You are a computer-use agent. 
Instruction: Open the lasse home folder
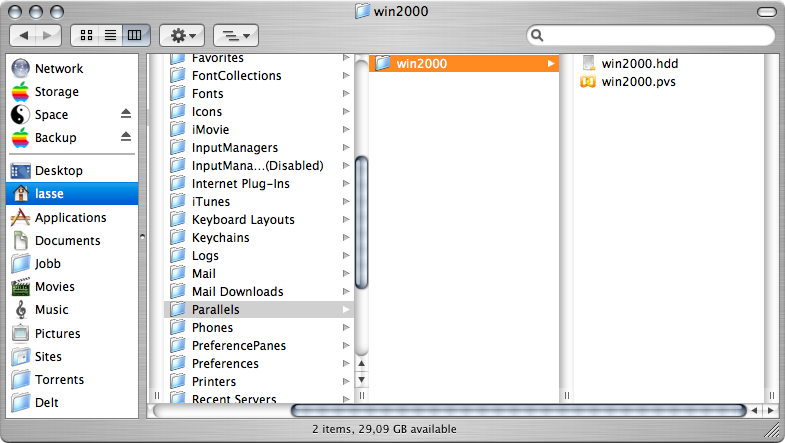[72, 194]
